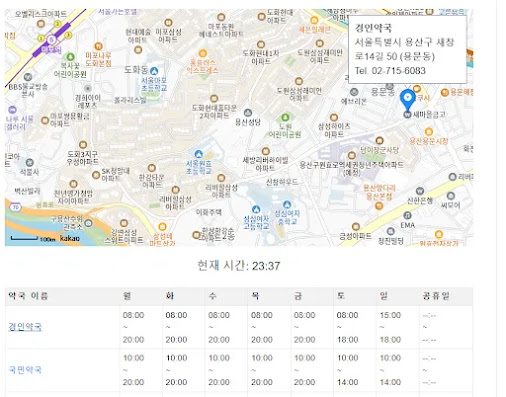The width and height of the screenshot is (506, 397).
Task: Click the 신창하우드 map label
Action: tap(282, 182)
